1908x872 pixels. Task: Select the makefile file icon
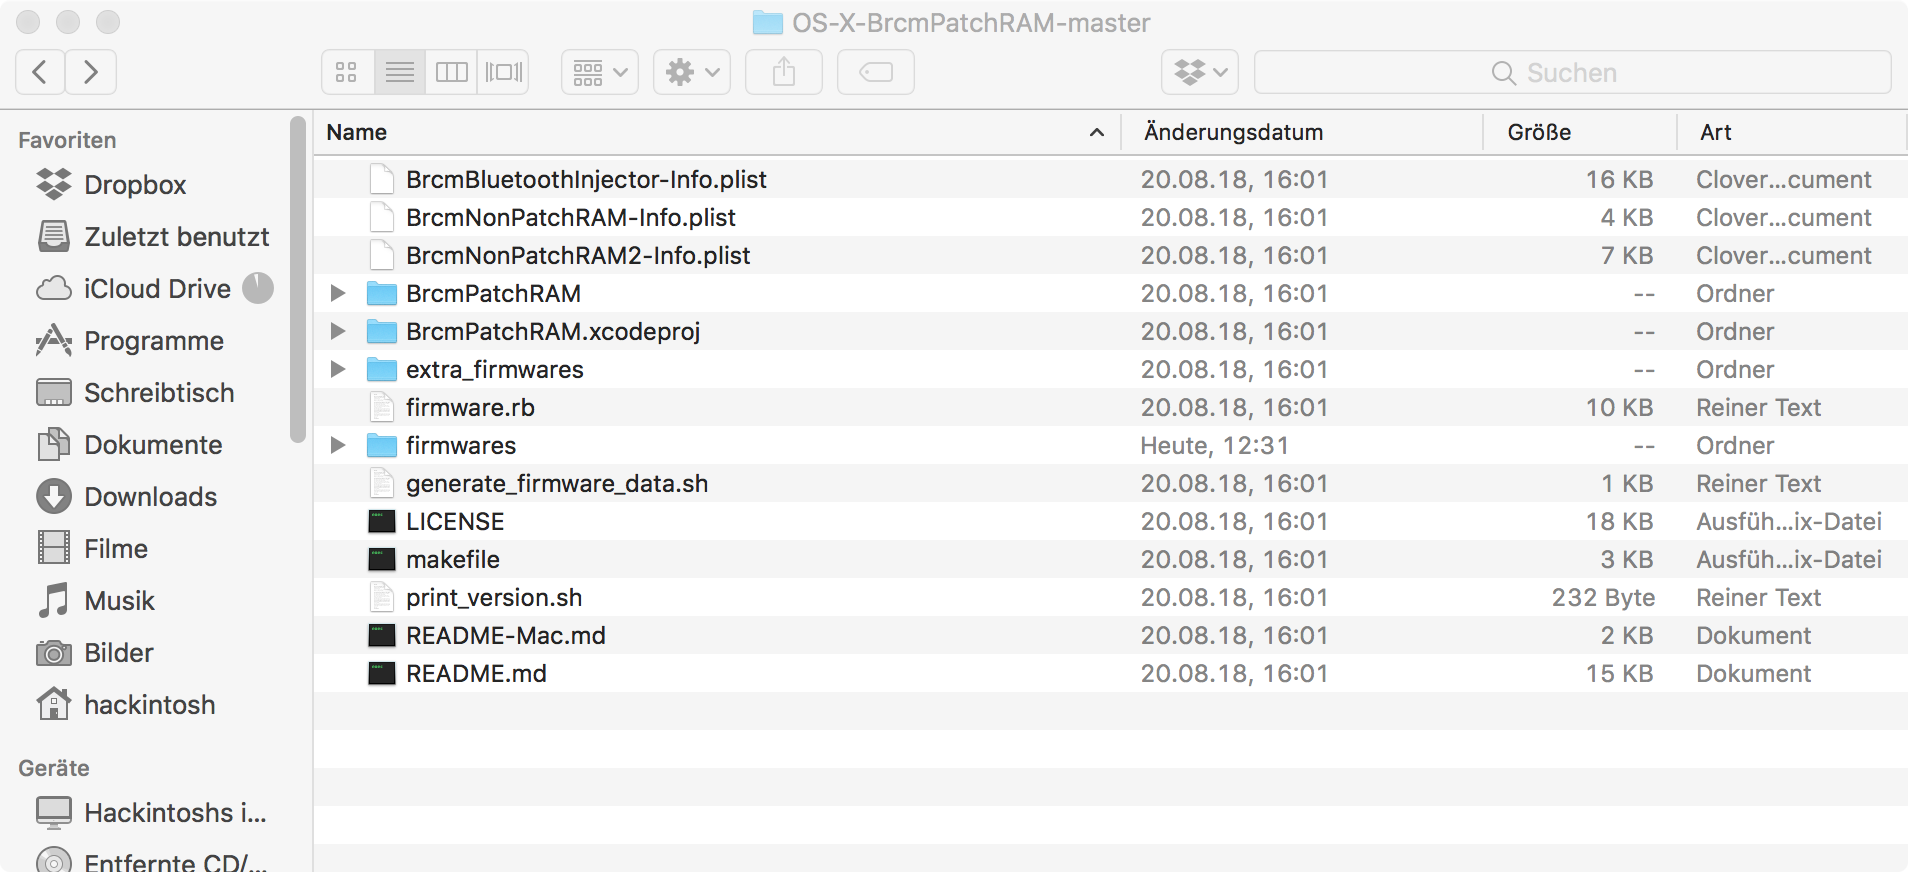381,559
